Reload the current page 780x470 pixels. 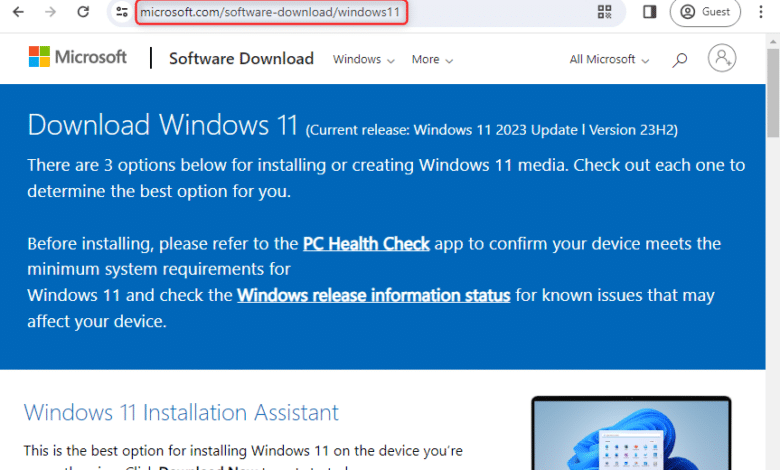[x=83, y=12]
